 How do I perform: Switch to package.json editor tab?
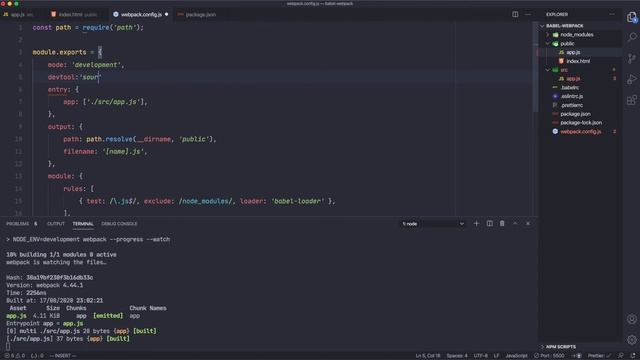point(197,15)
